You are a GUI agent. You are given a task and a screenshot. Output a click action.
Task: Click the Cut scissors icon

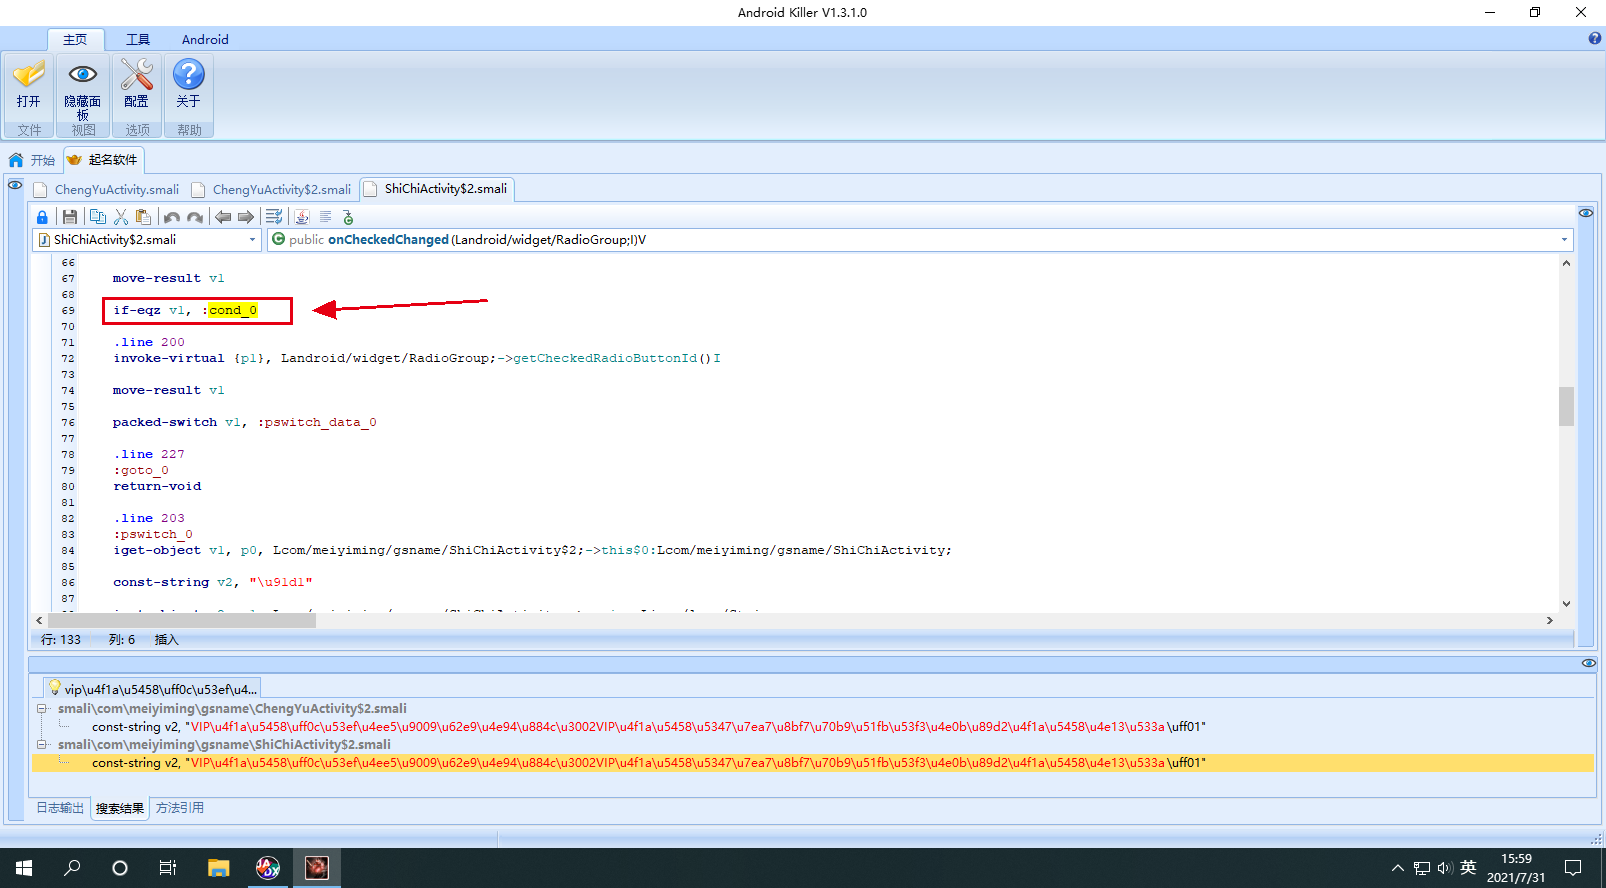click(121, 217)
